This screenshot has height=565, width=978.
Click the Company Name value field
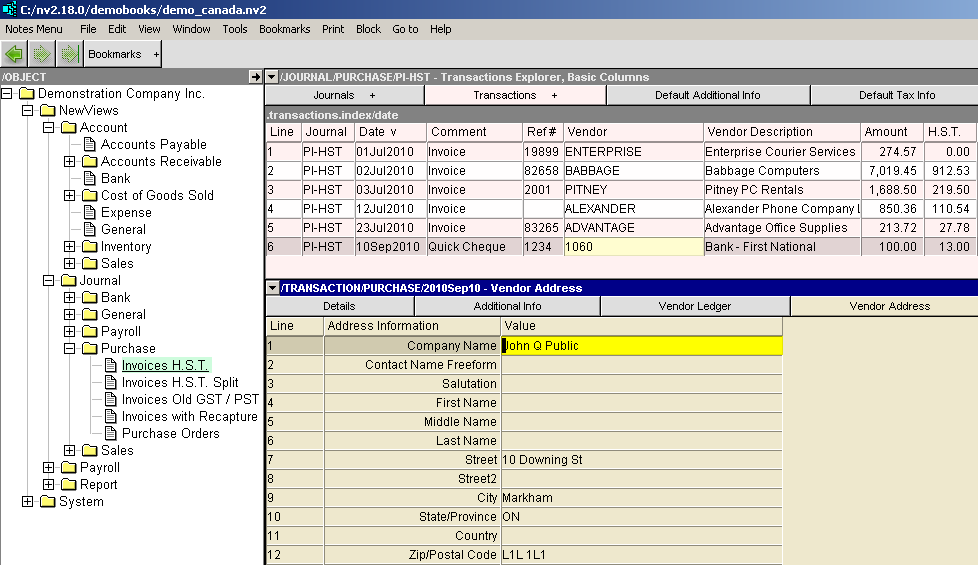(641, 346)
